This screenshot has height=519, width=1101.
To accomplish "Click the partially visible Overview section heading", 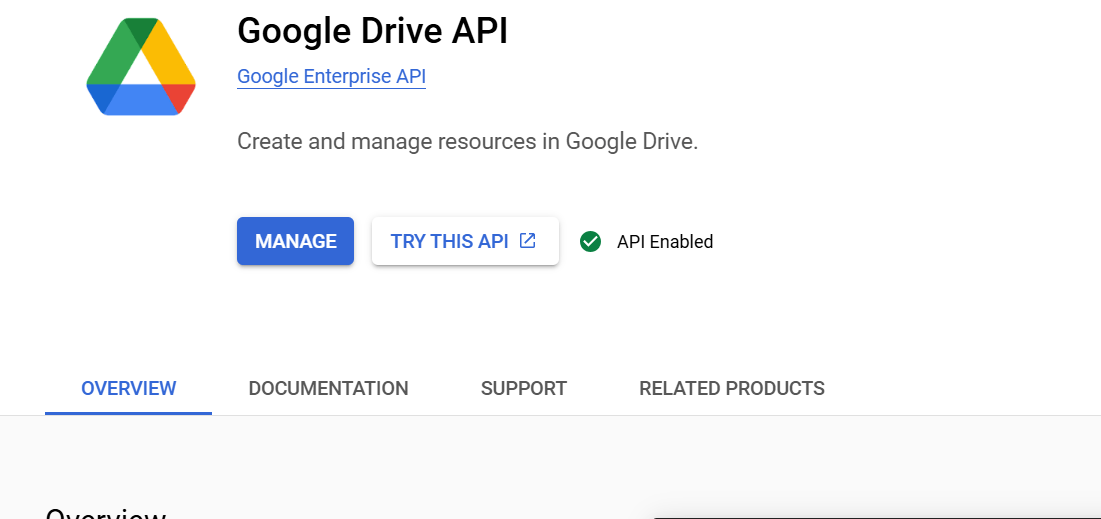I will click(x=105, y=513).
